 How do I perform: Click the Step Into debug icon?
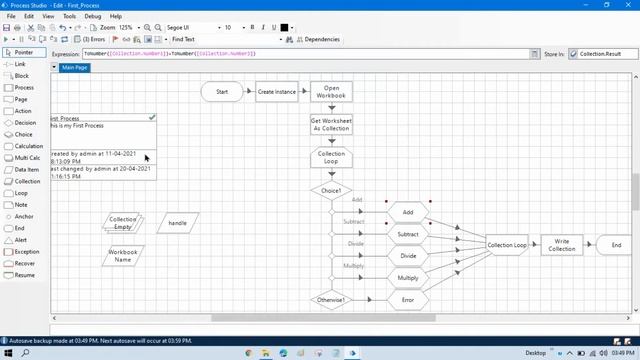tap(32, 40)
